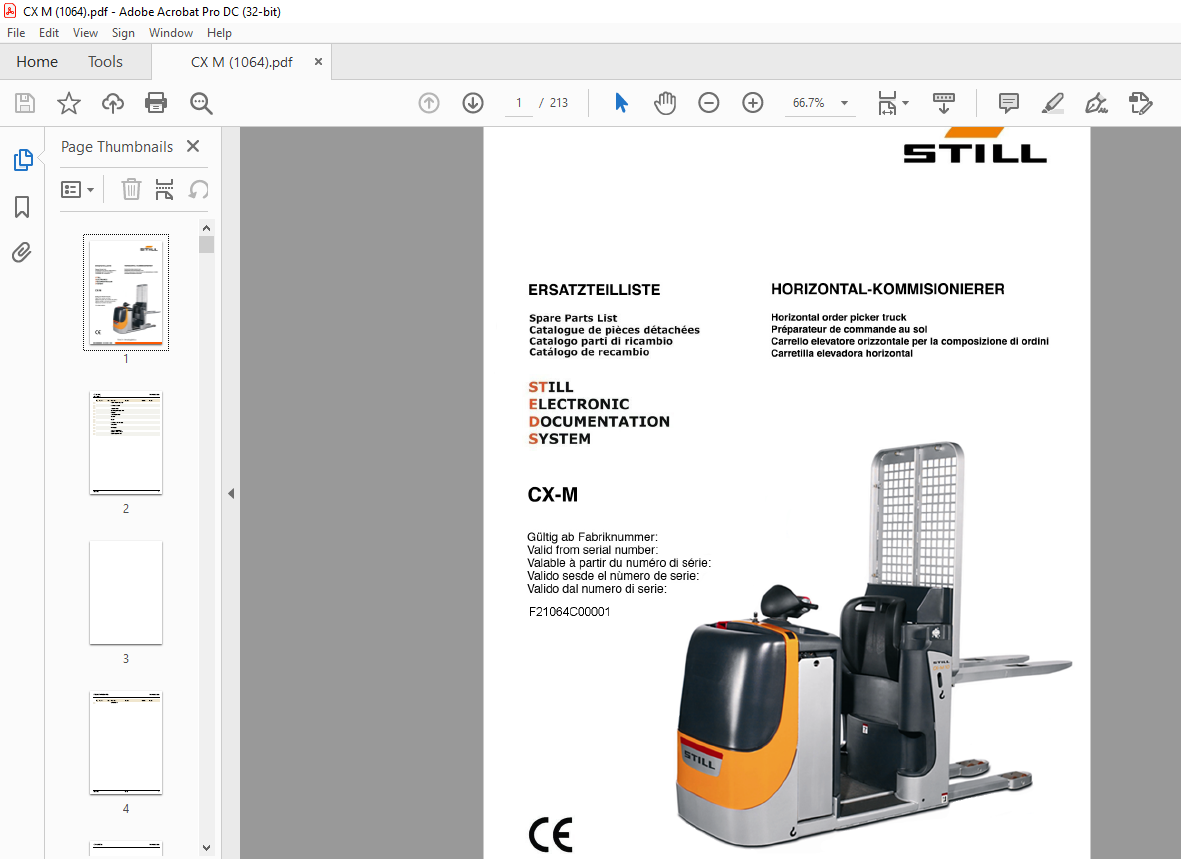Click the thumbnail panel scrollbar thumb
1181x859 pixels.
(206, 245)
